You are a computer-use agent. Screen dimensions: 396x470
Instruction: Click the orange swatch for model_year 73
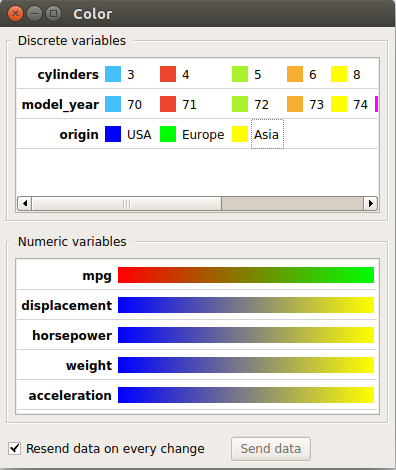[295, 104]
